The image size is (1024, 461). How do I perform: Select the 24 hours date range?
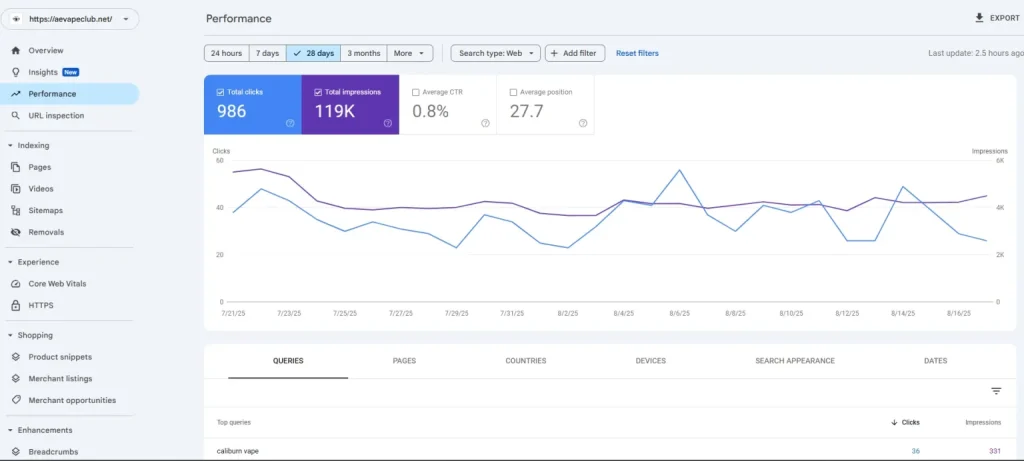[x=227, y=54]
